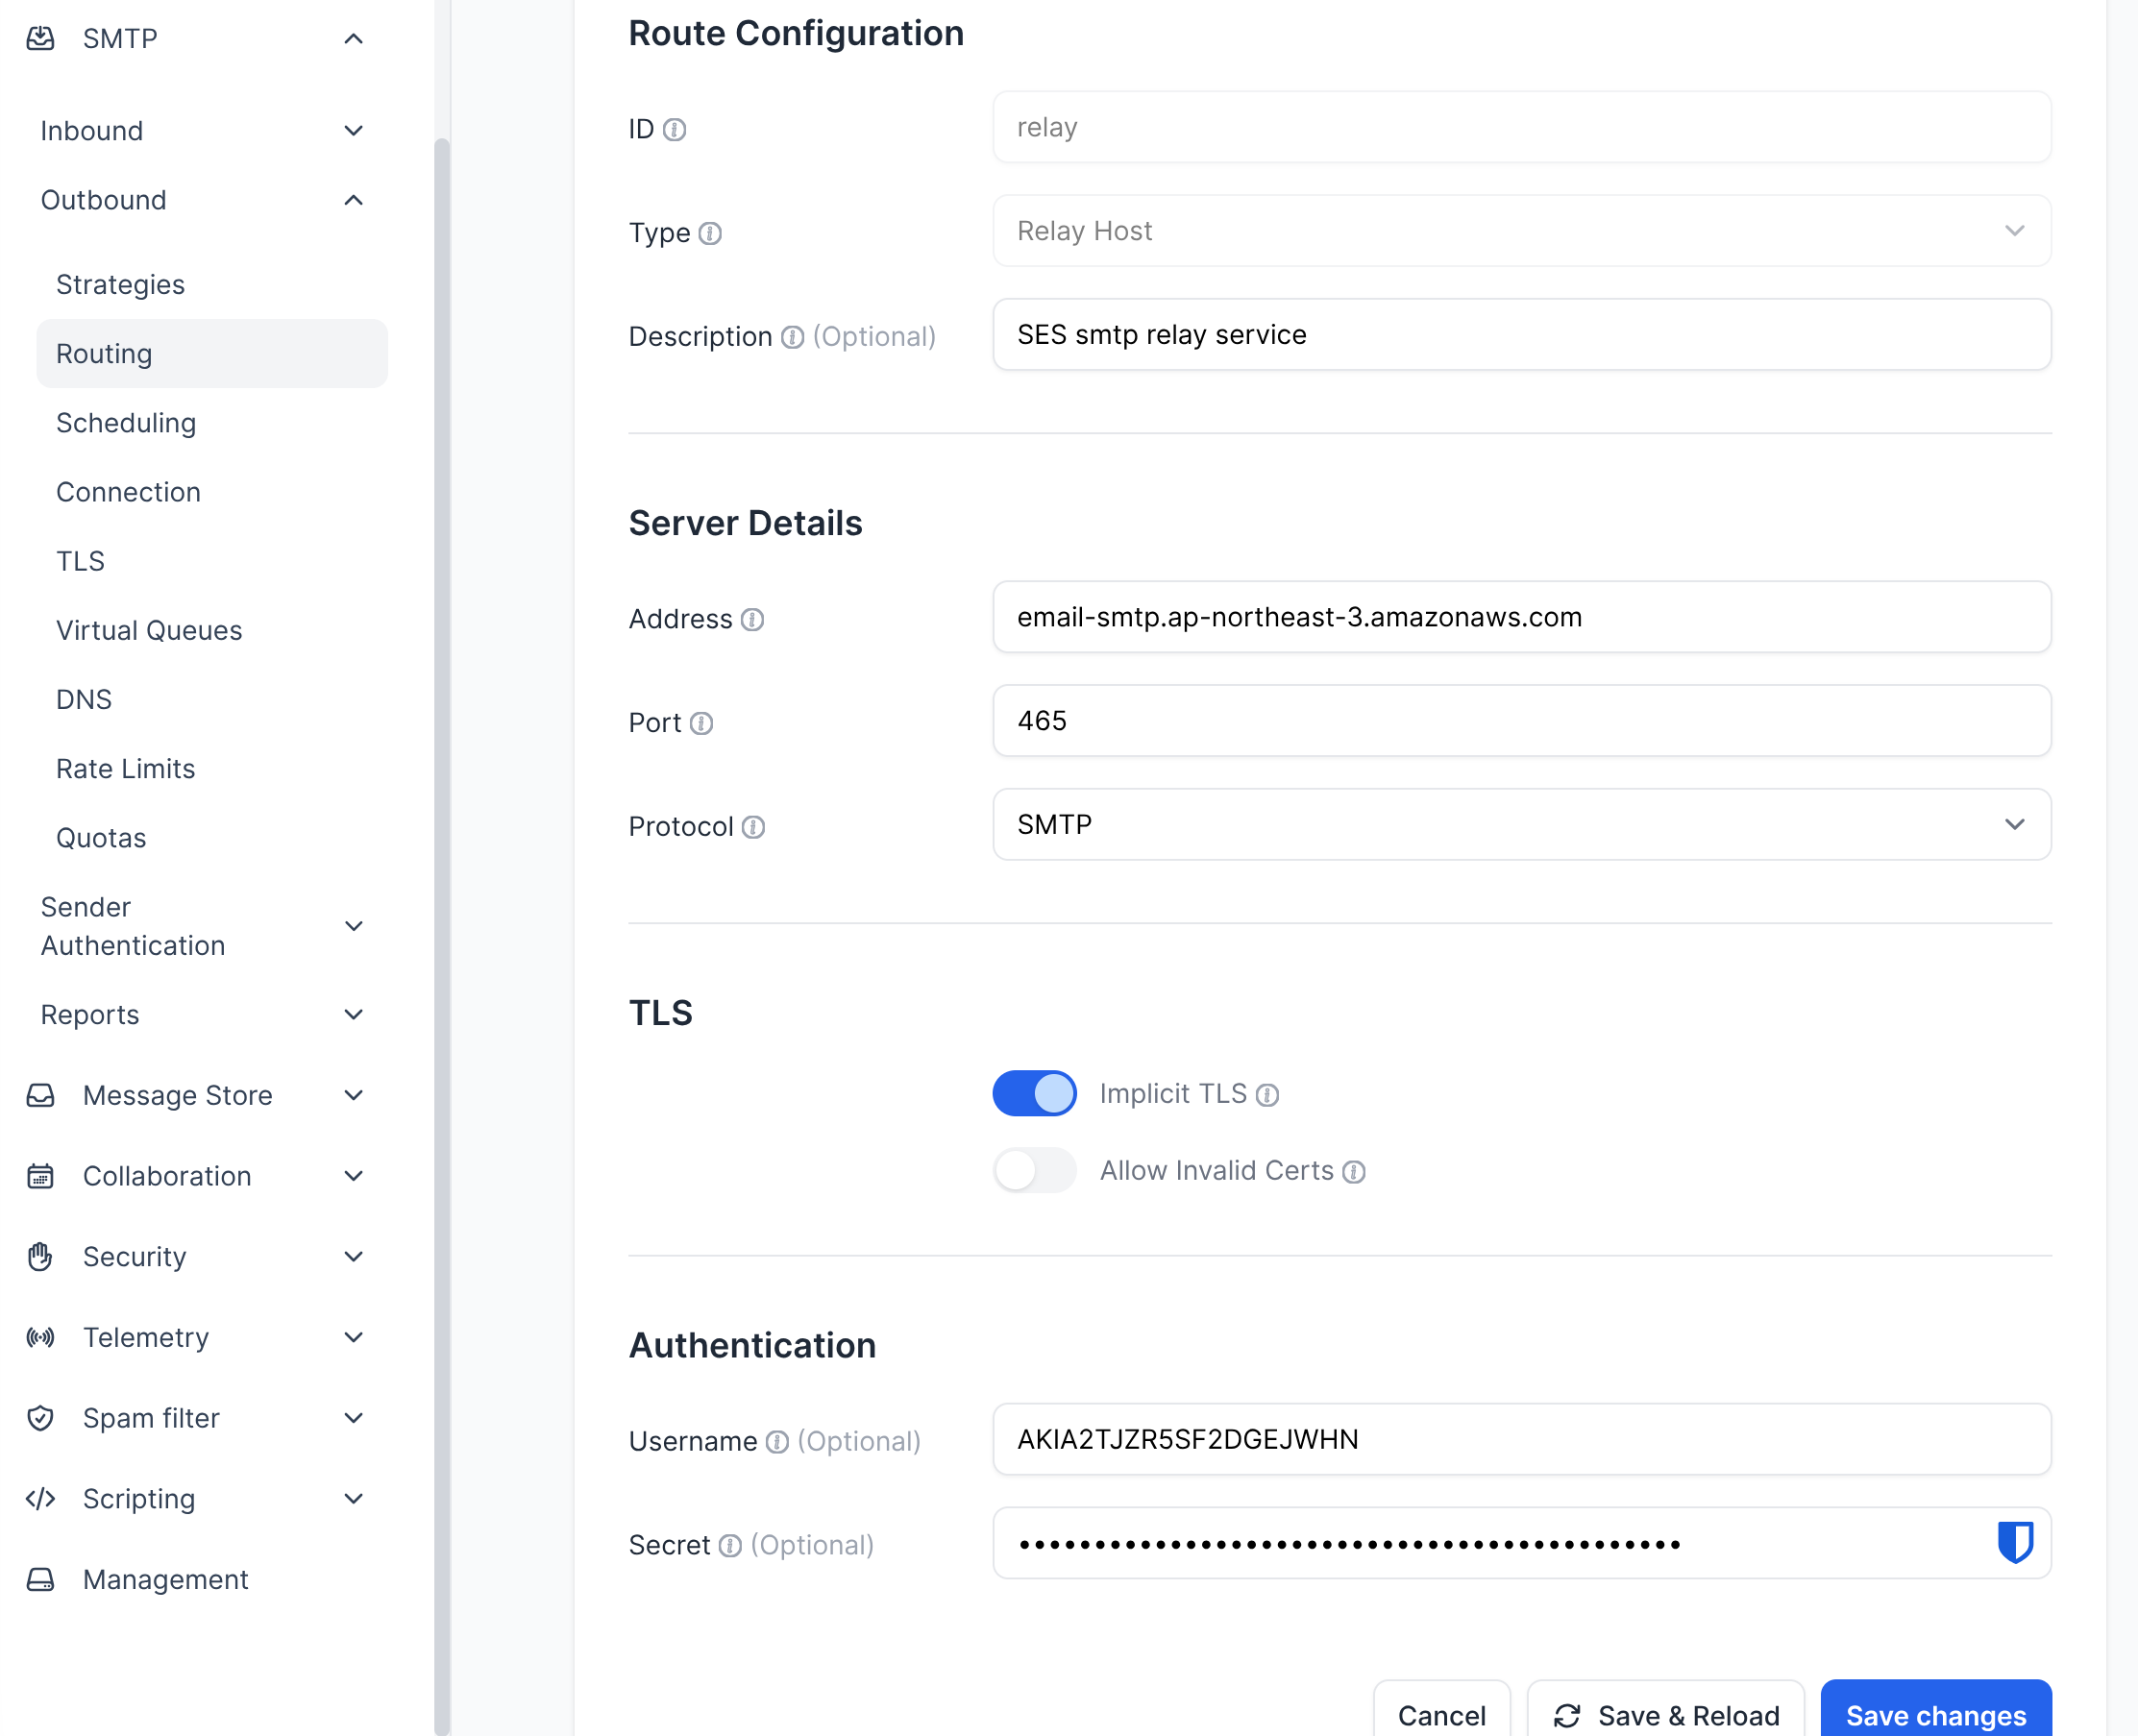The image size is (2138, 1736).
Task: Open the Strategies menu item
Action: tap(120, 285)
